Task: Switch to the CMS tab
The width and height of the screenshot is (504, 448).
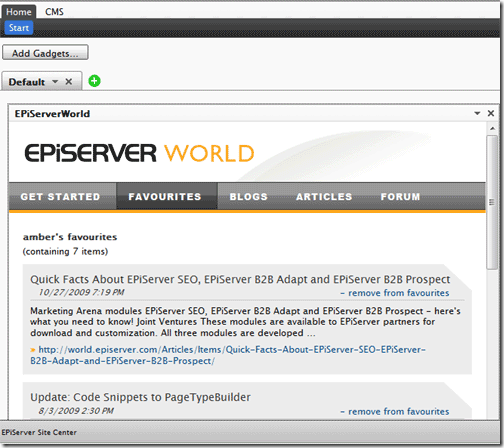Action: 54,12
